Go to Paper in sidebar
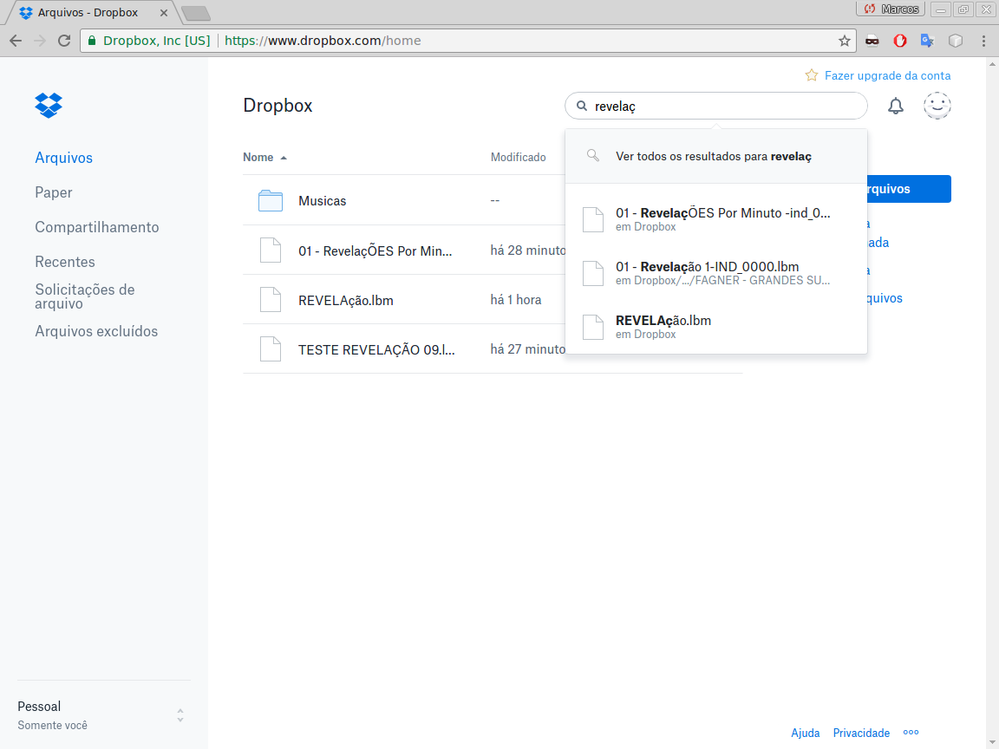Screen dimensions: 999x749 [x=54, y=192]
